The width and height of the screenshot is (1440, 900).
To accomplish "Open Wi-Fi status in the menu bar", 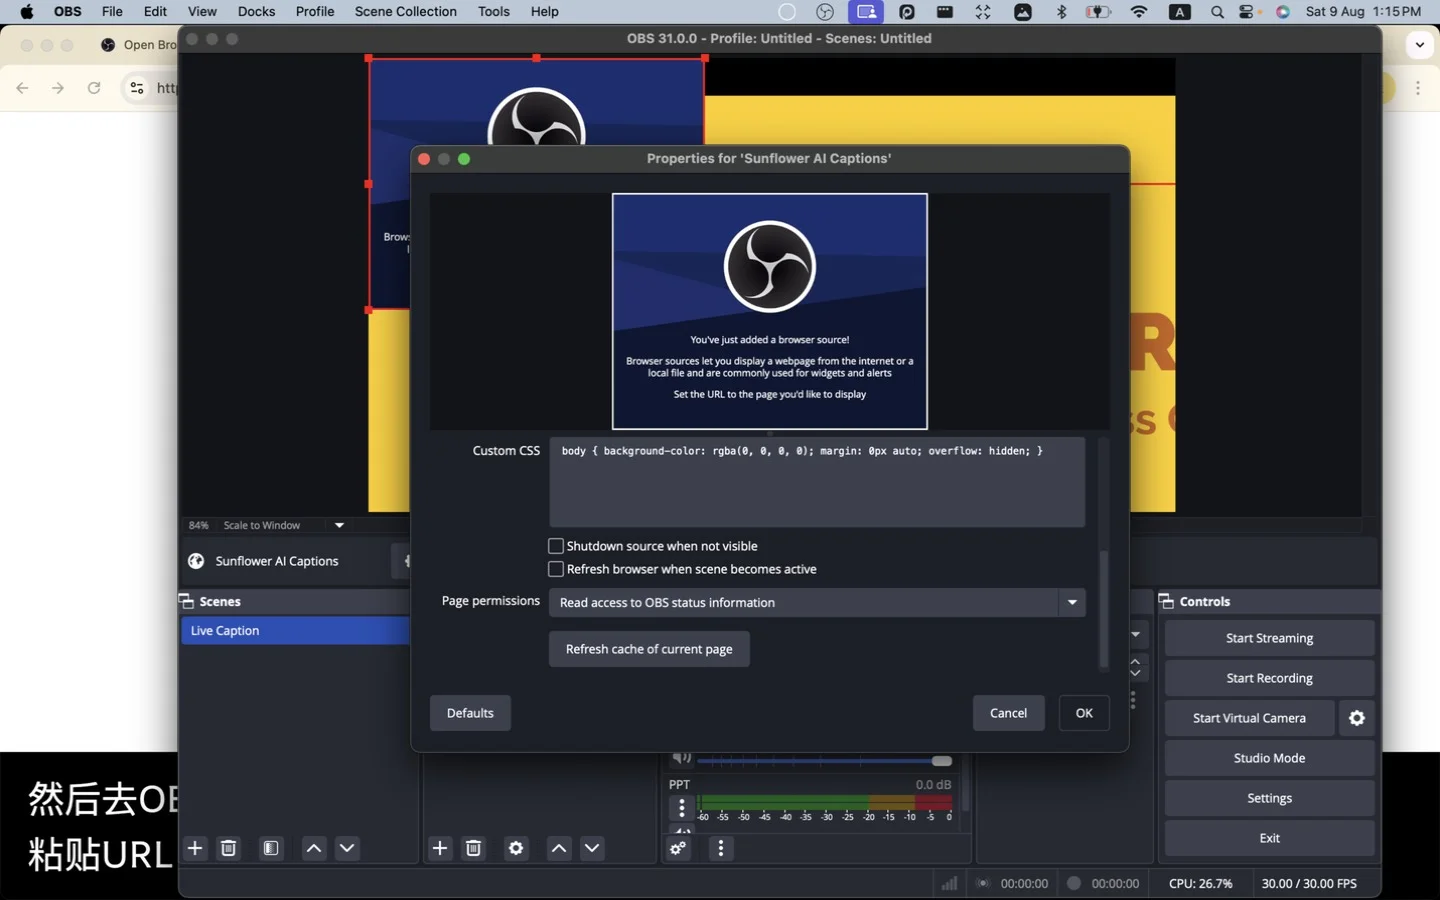I will (1139, 12).
